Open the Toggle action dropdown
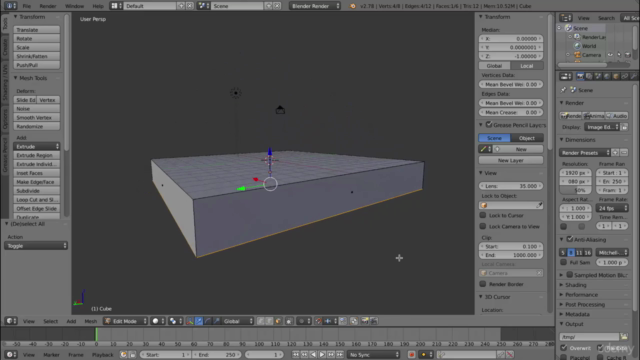640x360 pixels. coord(36,246)
